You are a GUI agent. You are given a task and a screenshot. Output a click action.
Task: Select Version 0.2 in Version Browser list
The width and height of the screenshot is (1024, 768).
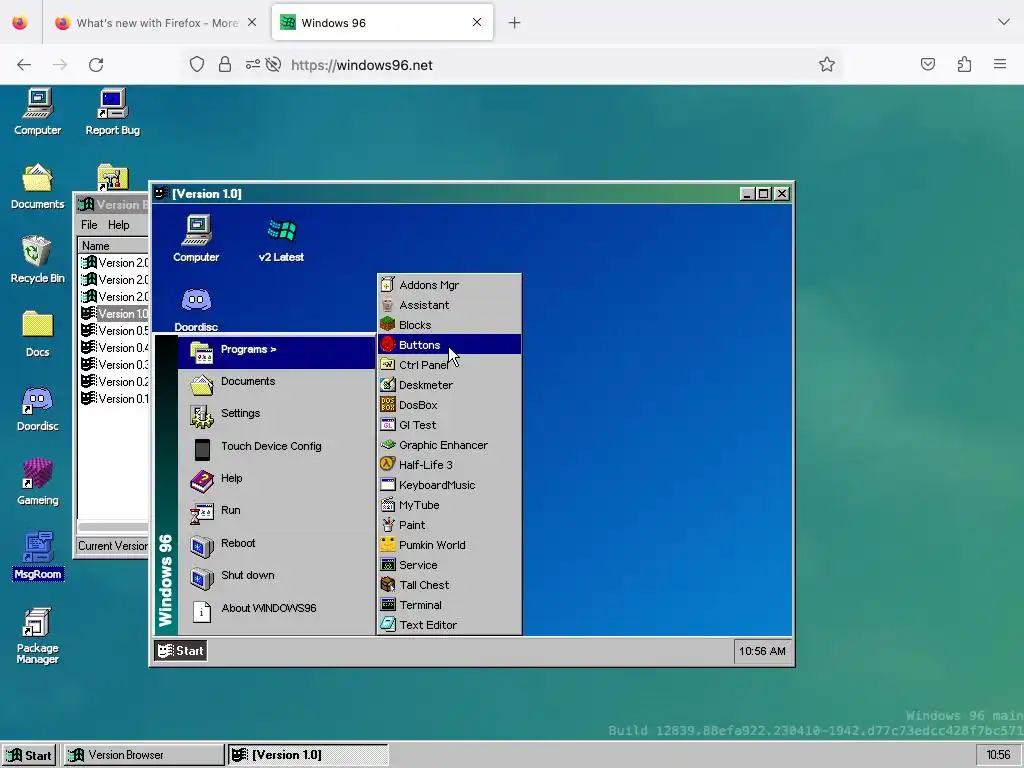[114, 381]
